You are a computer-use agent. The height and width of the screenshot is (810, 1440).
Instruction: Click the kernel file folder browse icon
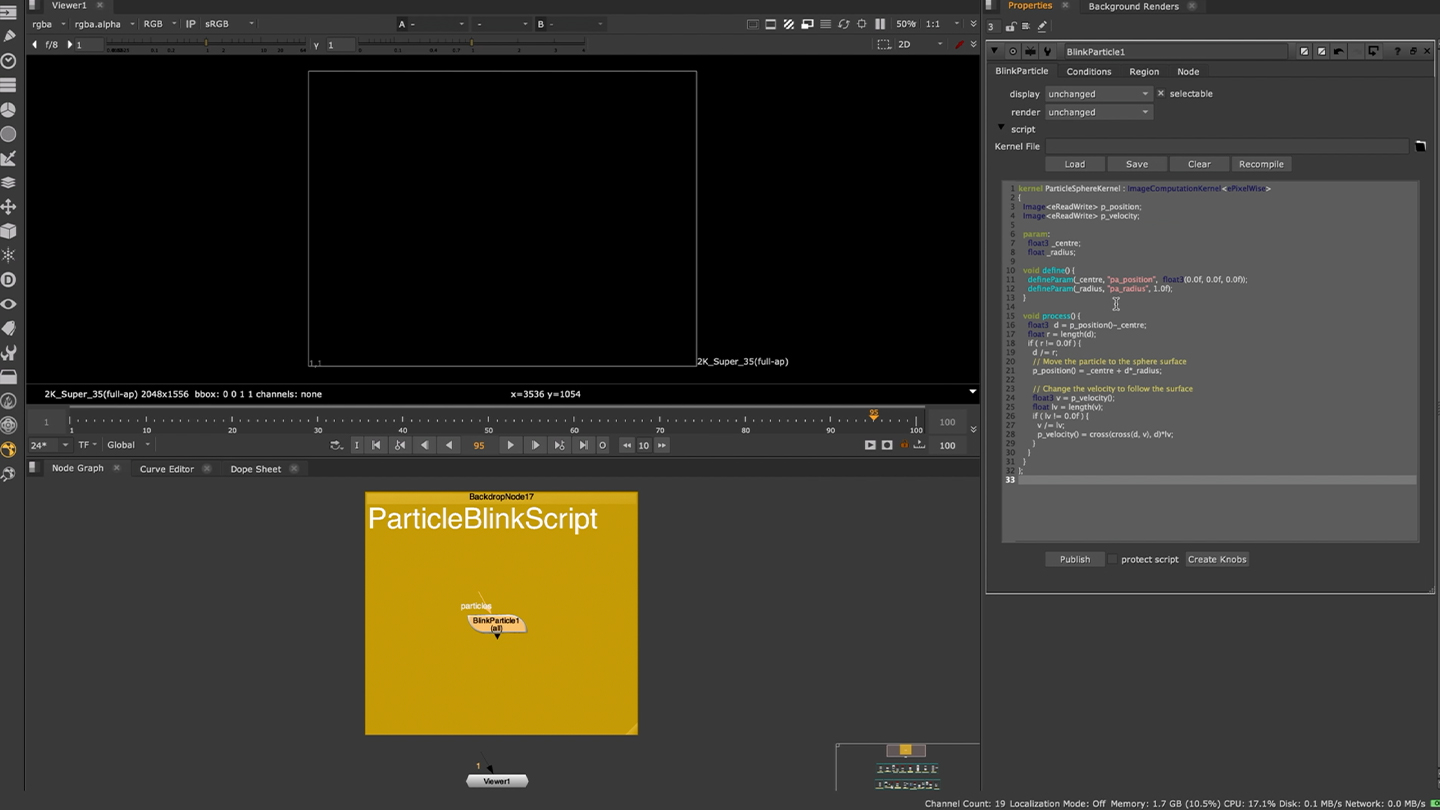(x=1419, y=147)
